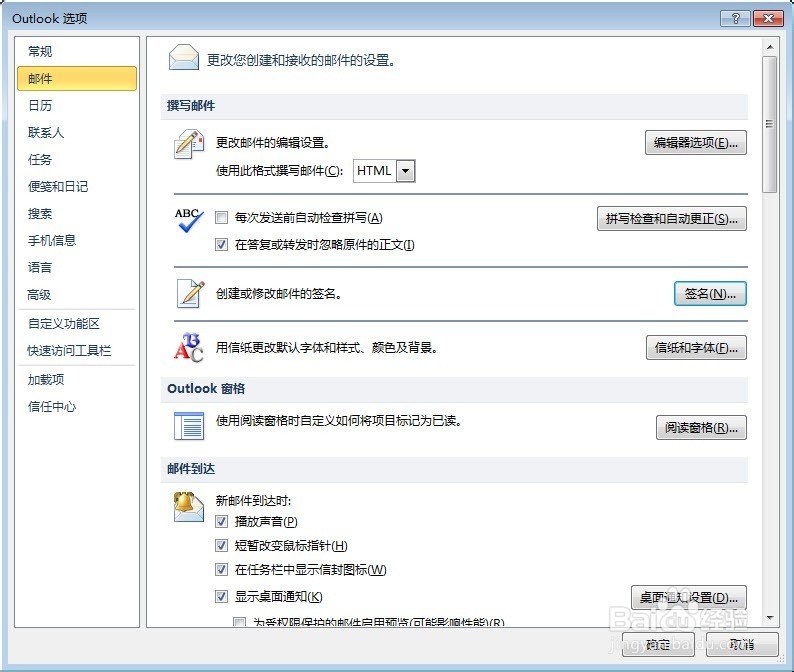
Task: Click the vertical scrollbar thumb
Action: tap(770, 124)
